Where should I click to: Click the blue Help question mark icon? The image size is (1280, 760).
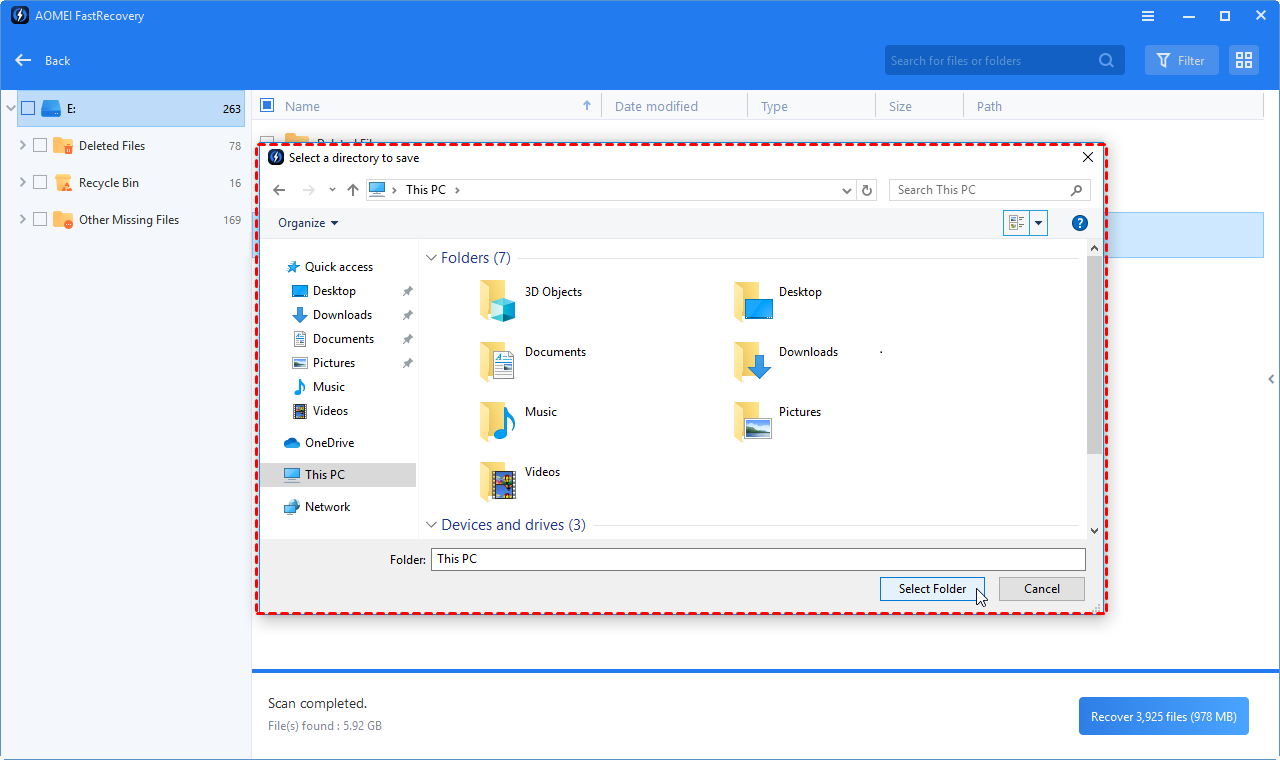[x=1079, y=222]
